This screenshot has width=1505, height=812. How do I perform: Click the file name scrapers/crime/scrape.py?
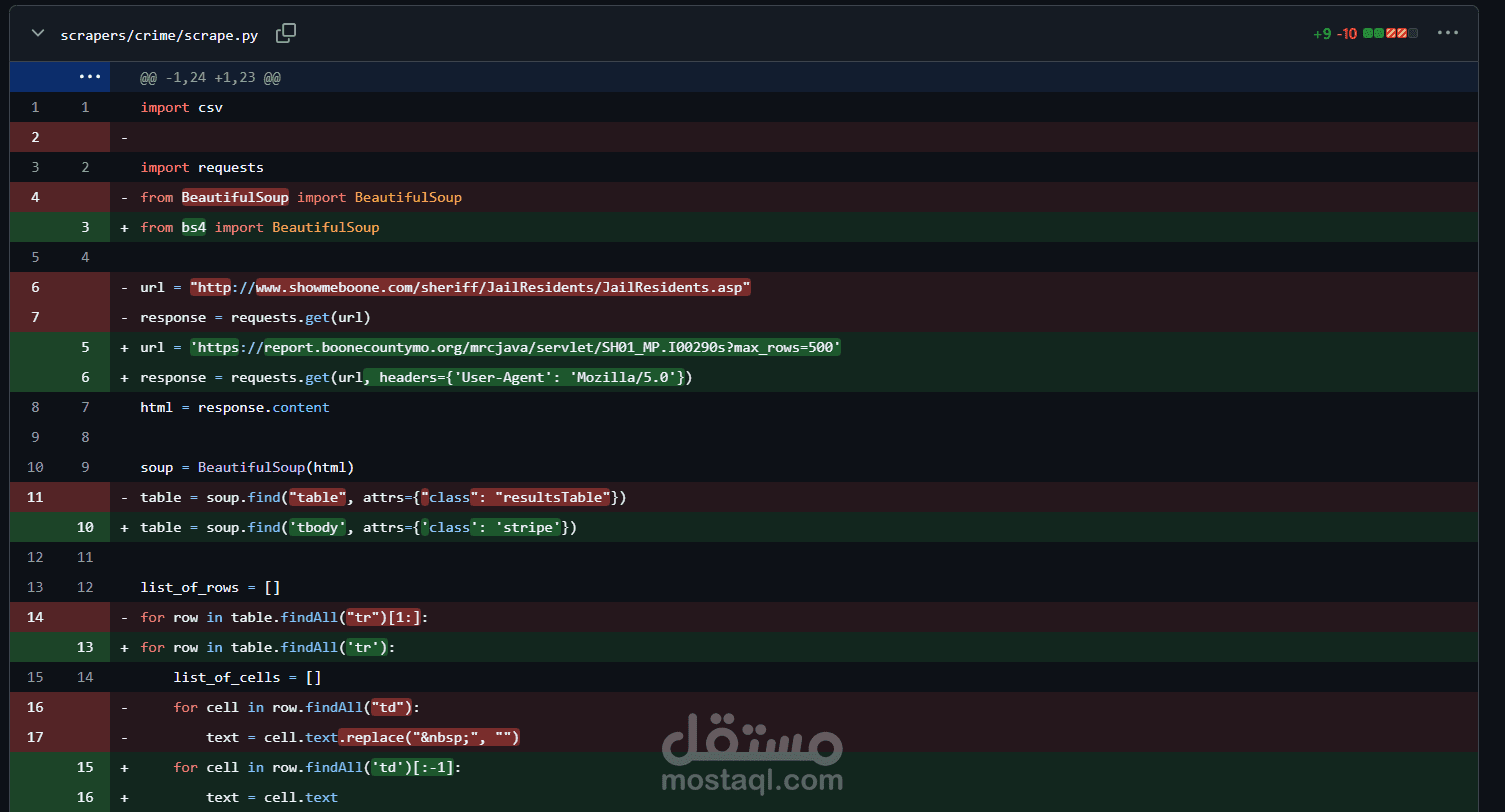point(159,35)
